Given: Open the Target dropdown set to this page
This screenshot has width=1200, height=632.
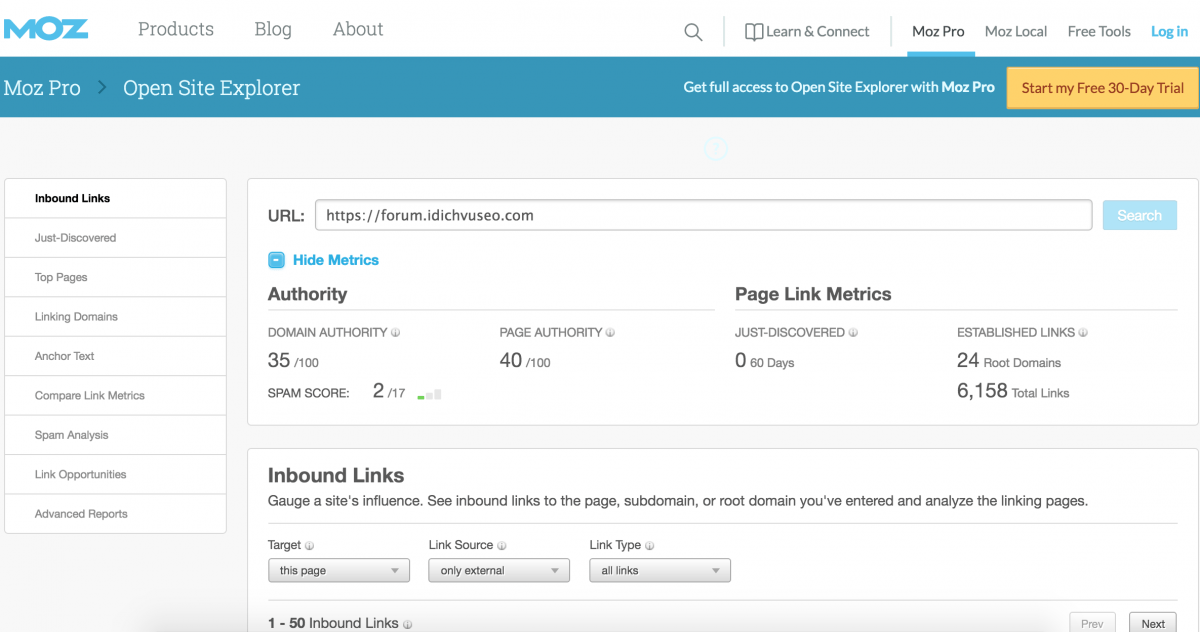Looking at the screenshot, I should [339, 570].
